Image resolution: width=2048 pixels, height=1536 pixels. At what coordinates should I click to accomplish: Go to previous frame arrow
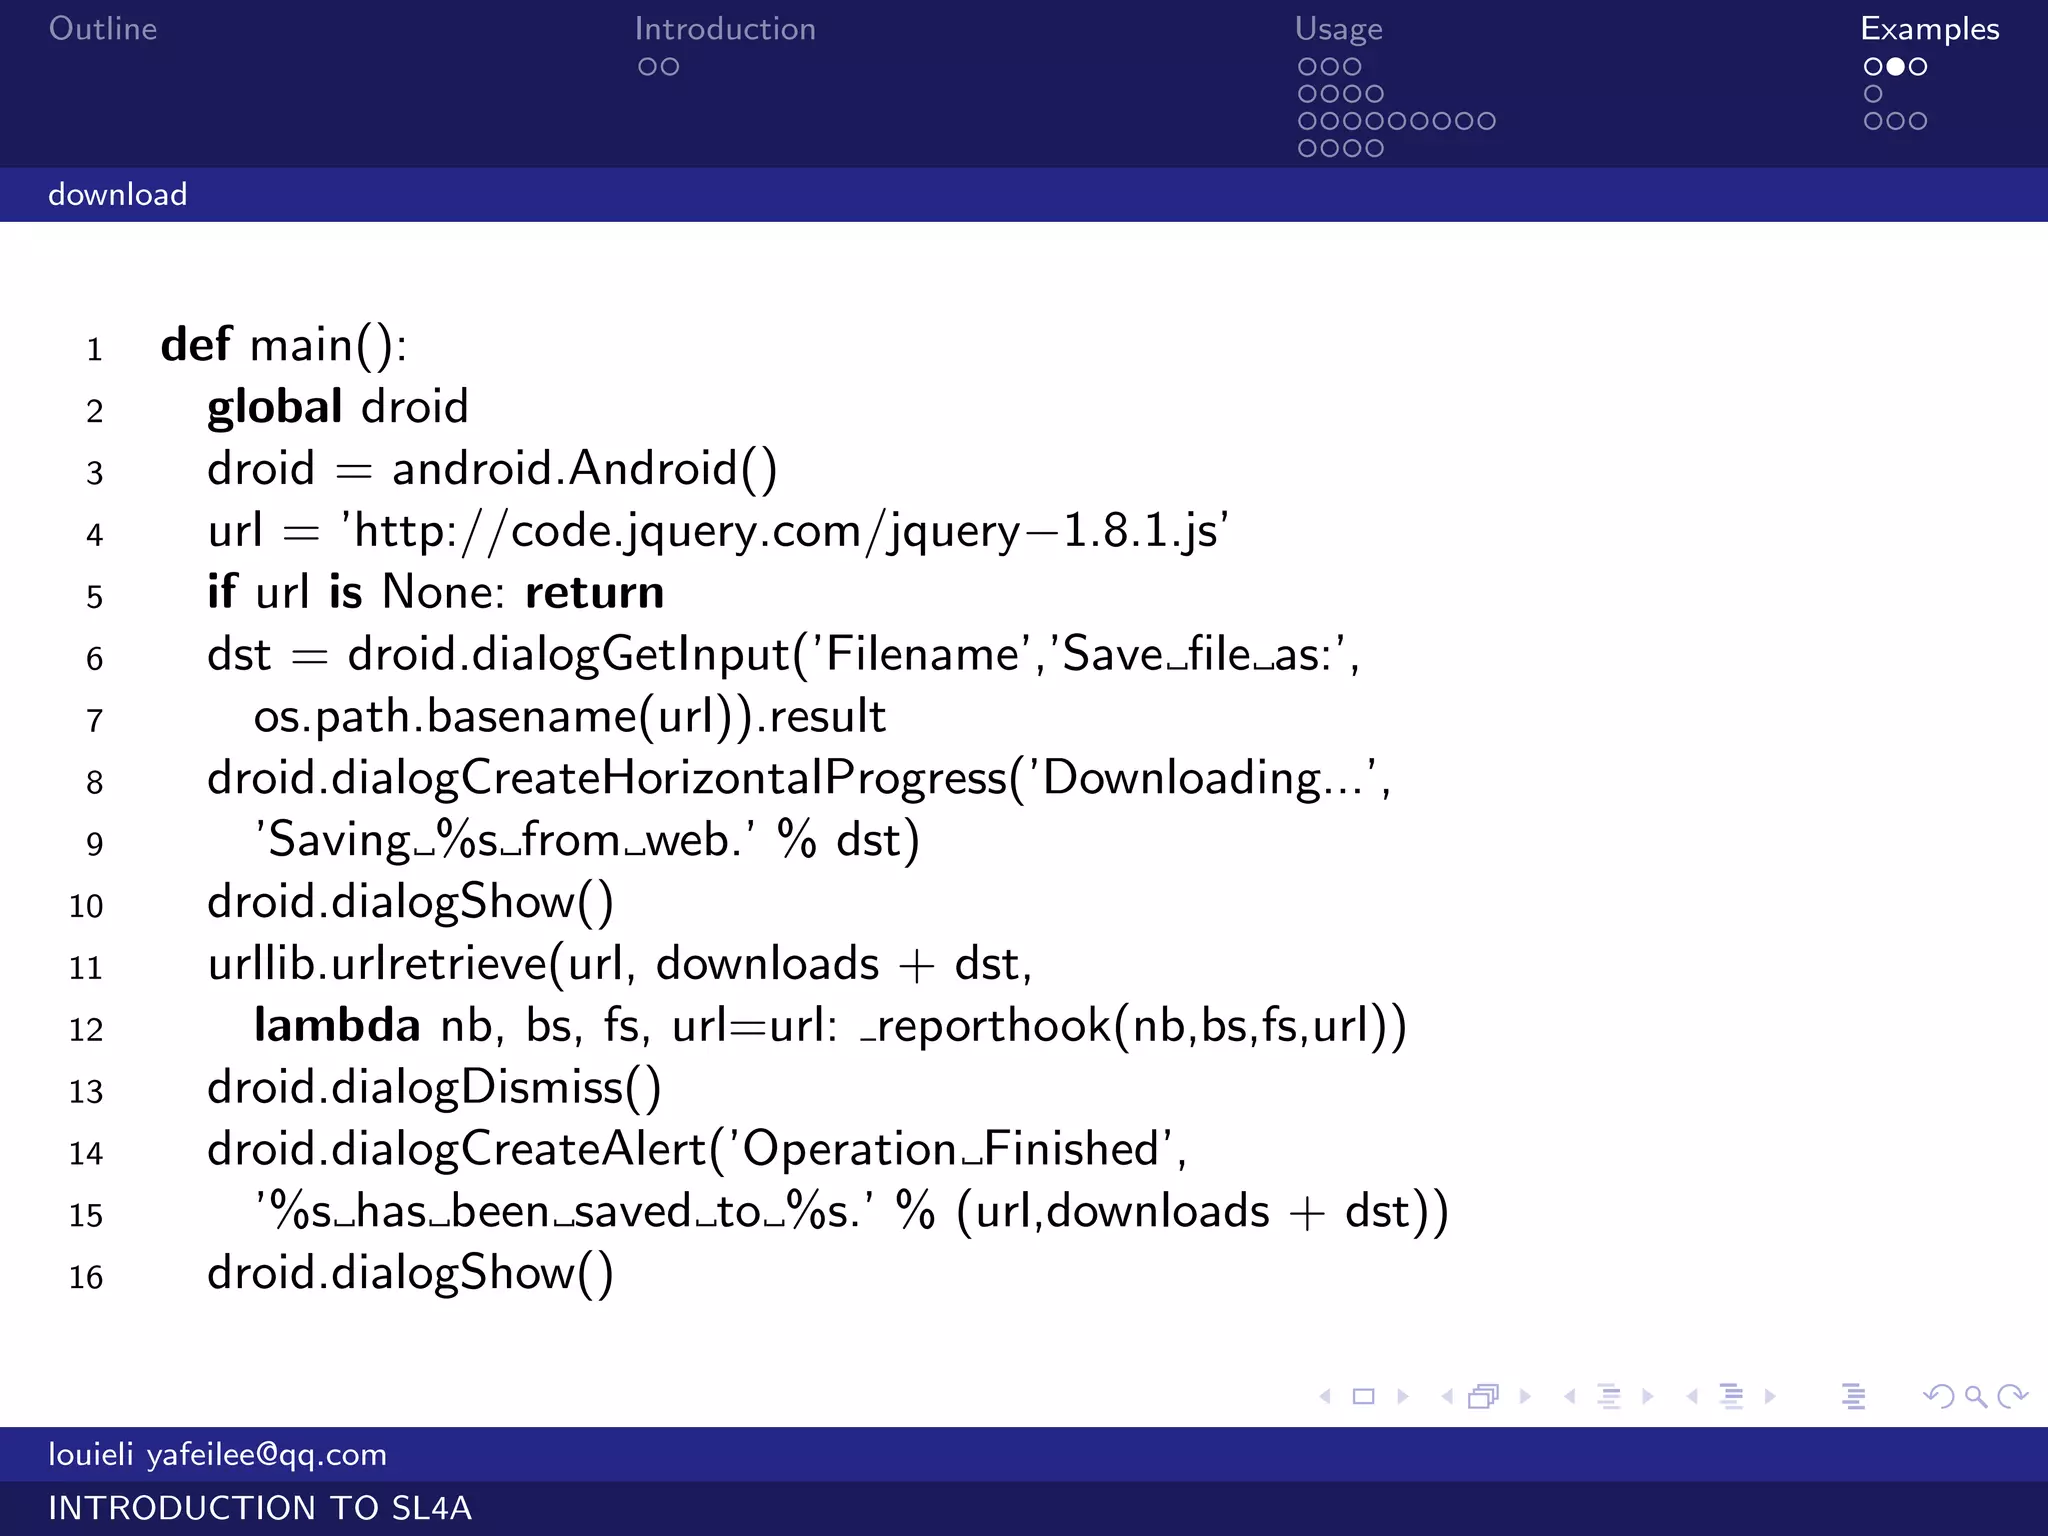tap(1447, 1396)
